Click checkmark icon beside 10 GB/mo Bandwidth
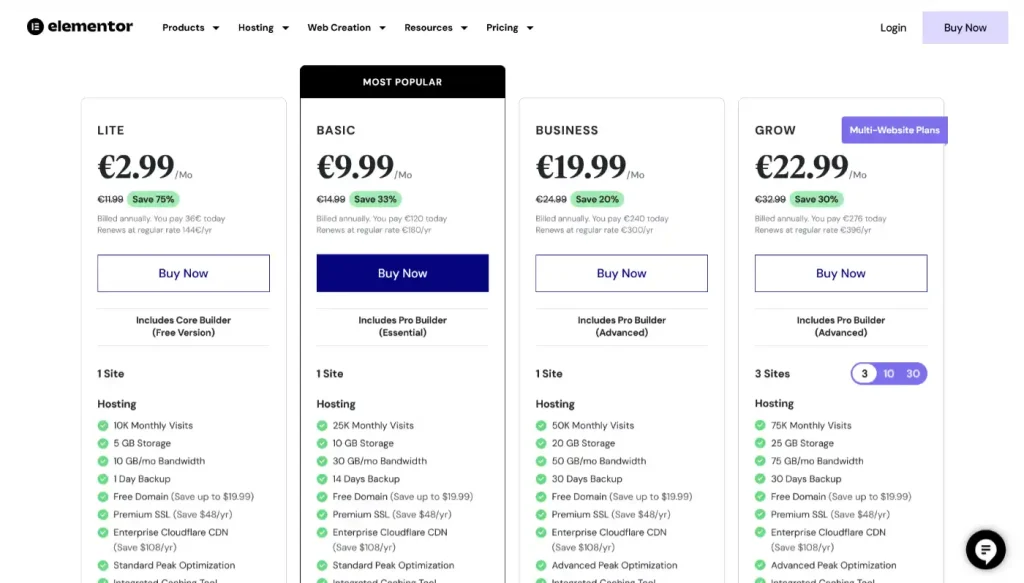The image size is (1024, 583). 103,461
